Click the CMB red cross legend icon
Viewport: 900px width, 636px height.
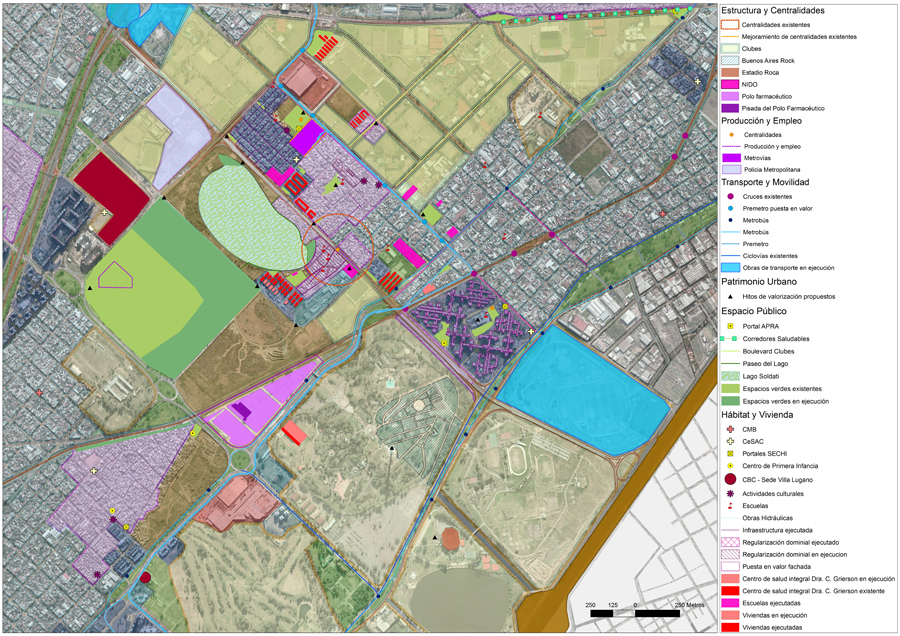point(730,429)
